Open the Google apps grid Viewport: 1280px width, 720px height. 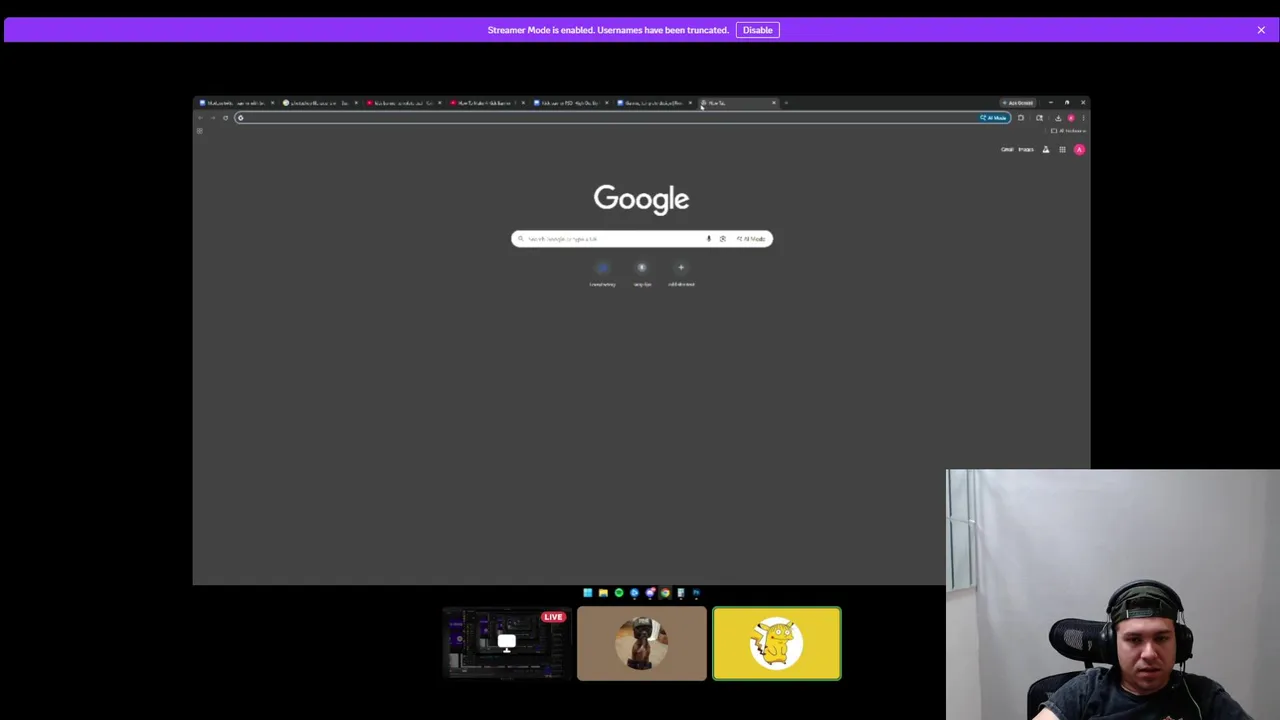(1062, 149)
